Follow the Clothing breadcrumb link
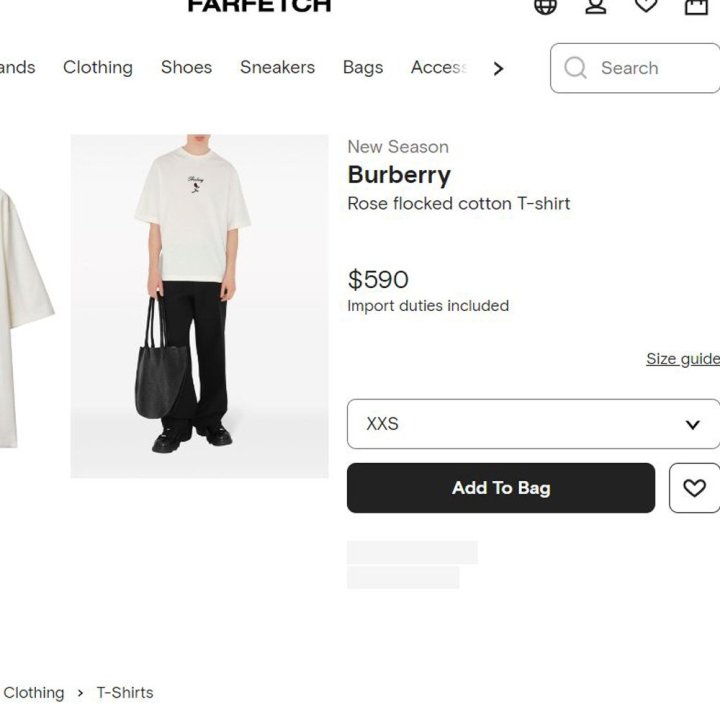Image resolution: width=720 pixels, height=720 pixels. point(34,693)
